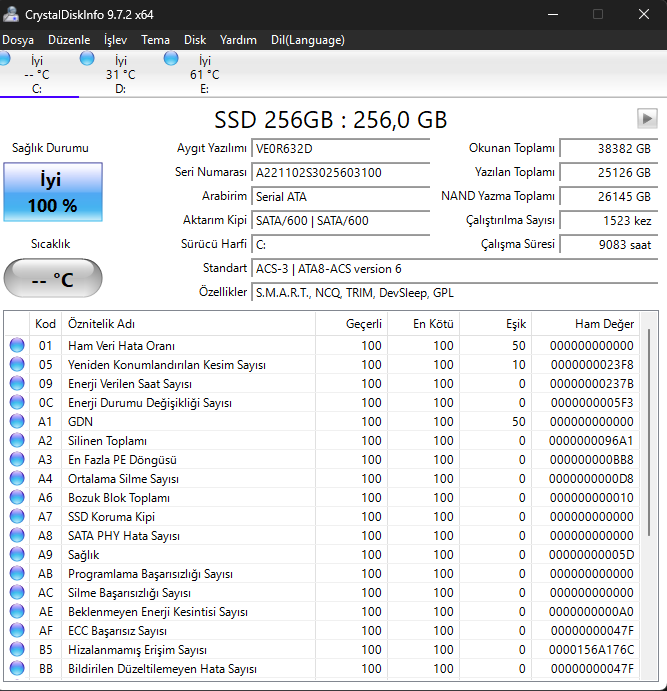This screenshot has width=667, height=691.
Task: Click the Geçerli column header
Action: coord(352,324)
